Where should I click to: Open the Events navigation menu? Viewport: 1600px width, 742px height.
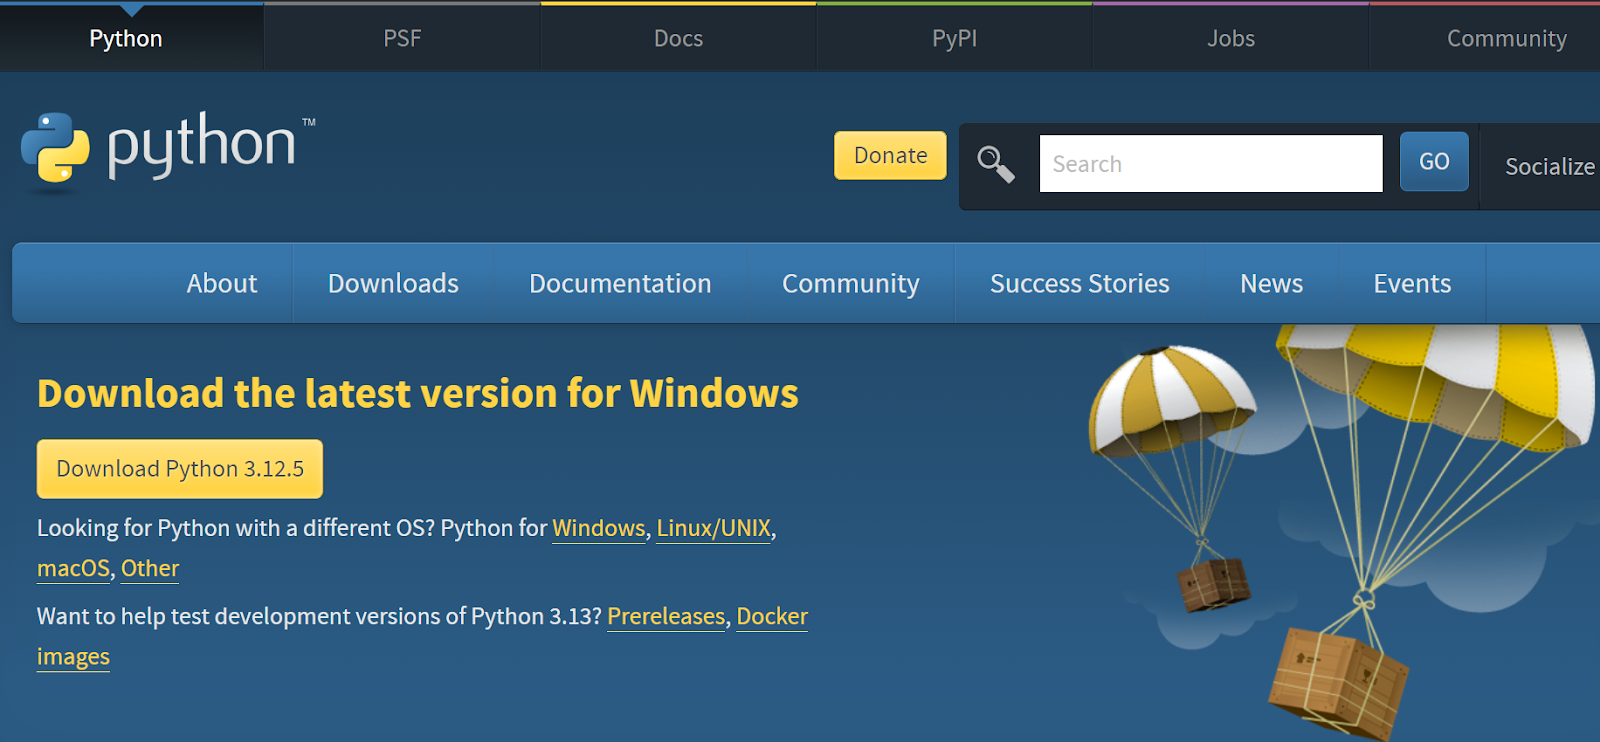[x=1412, y=283]
